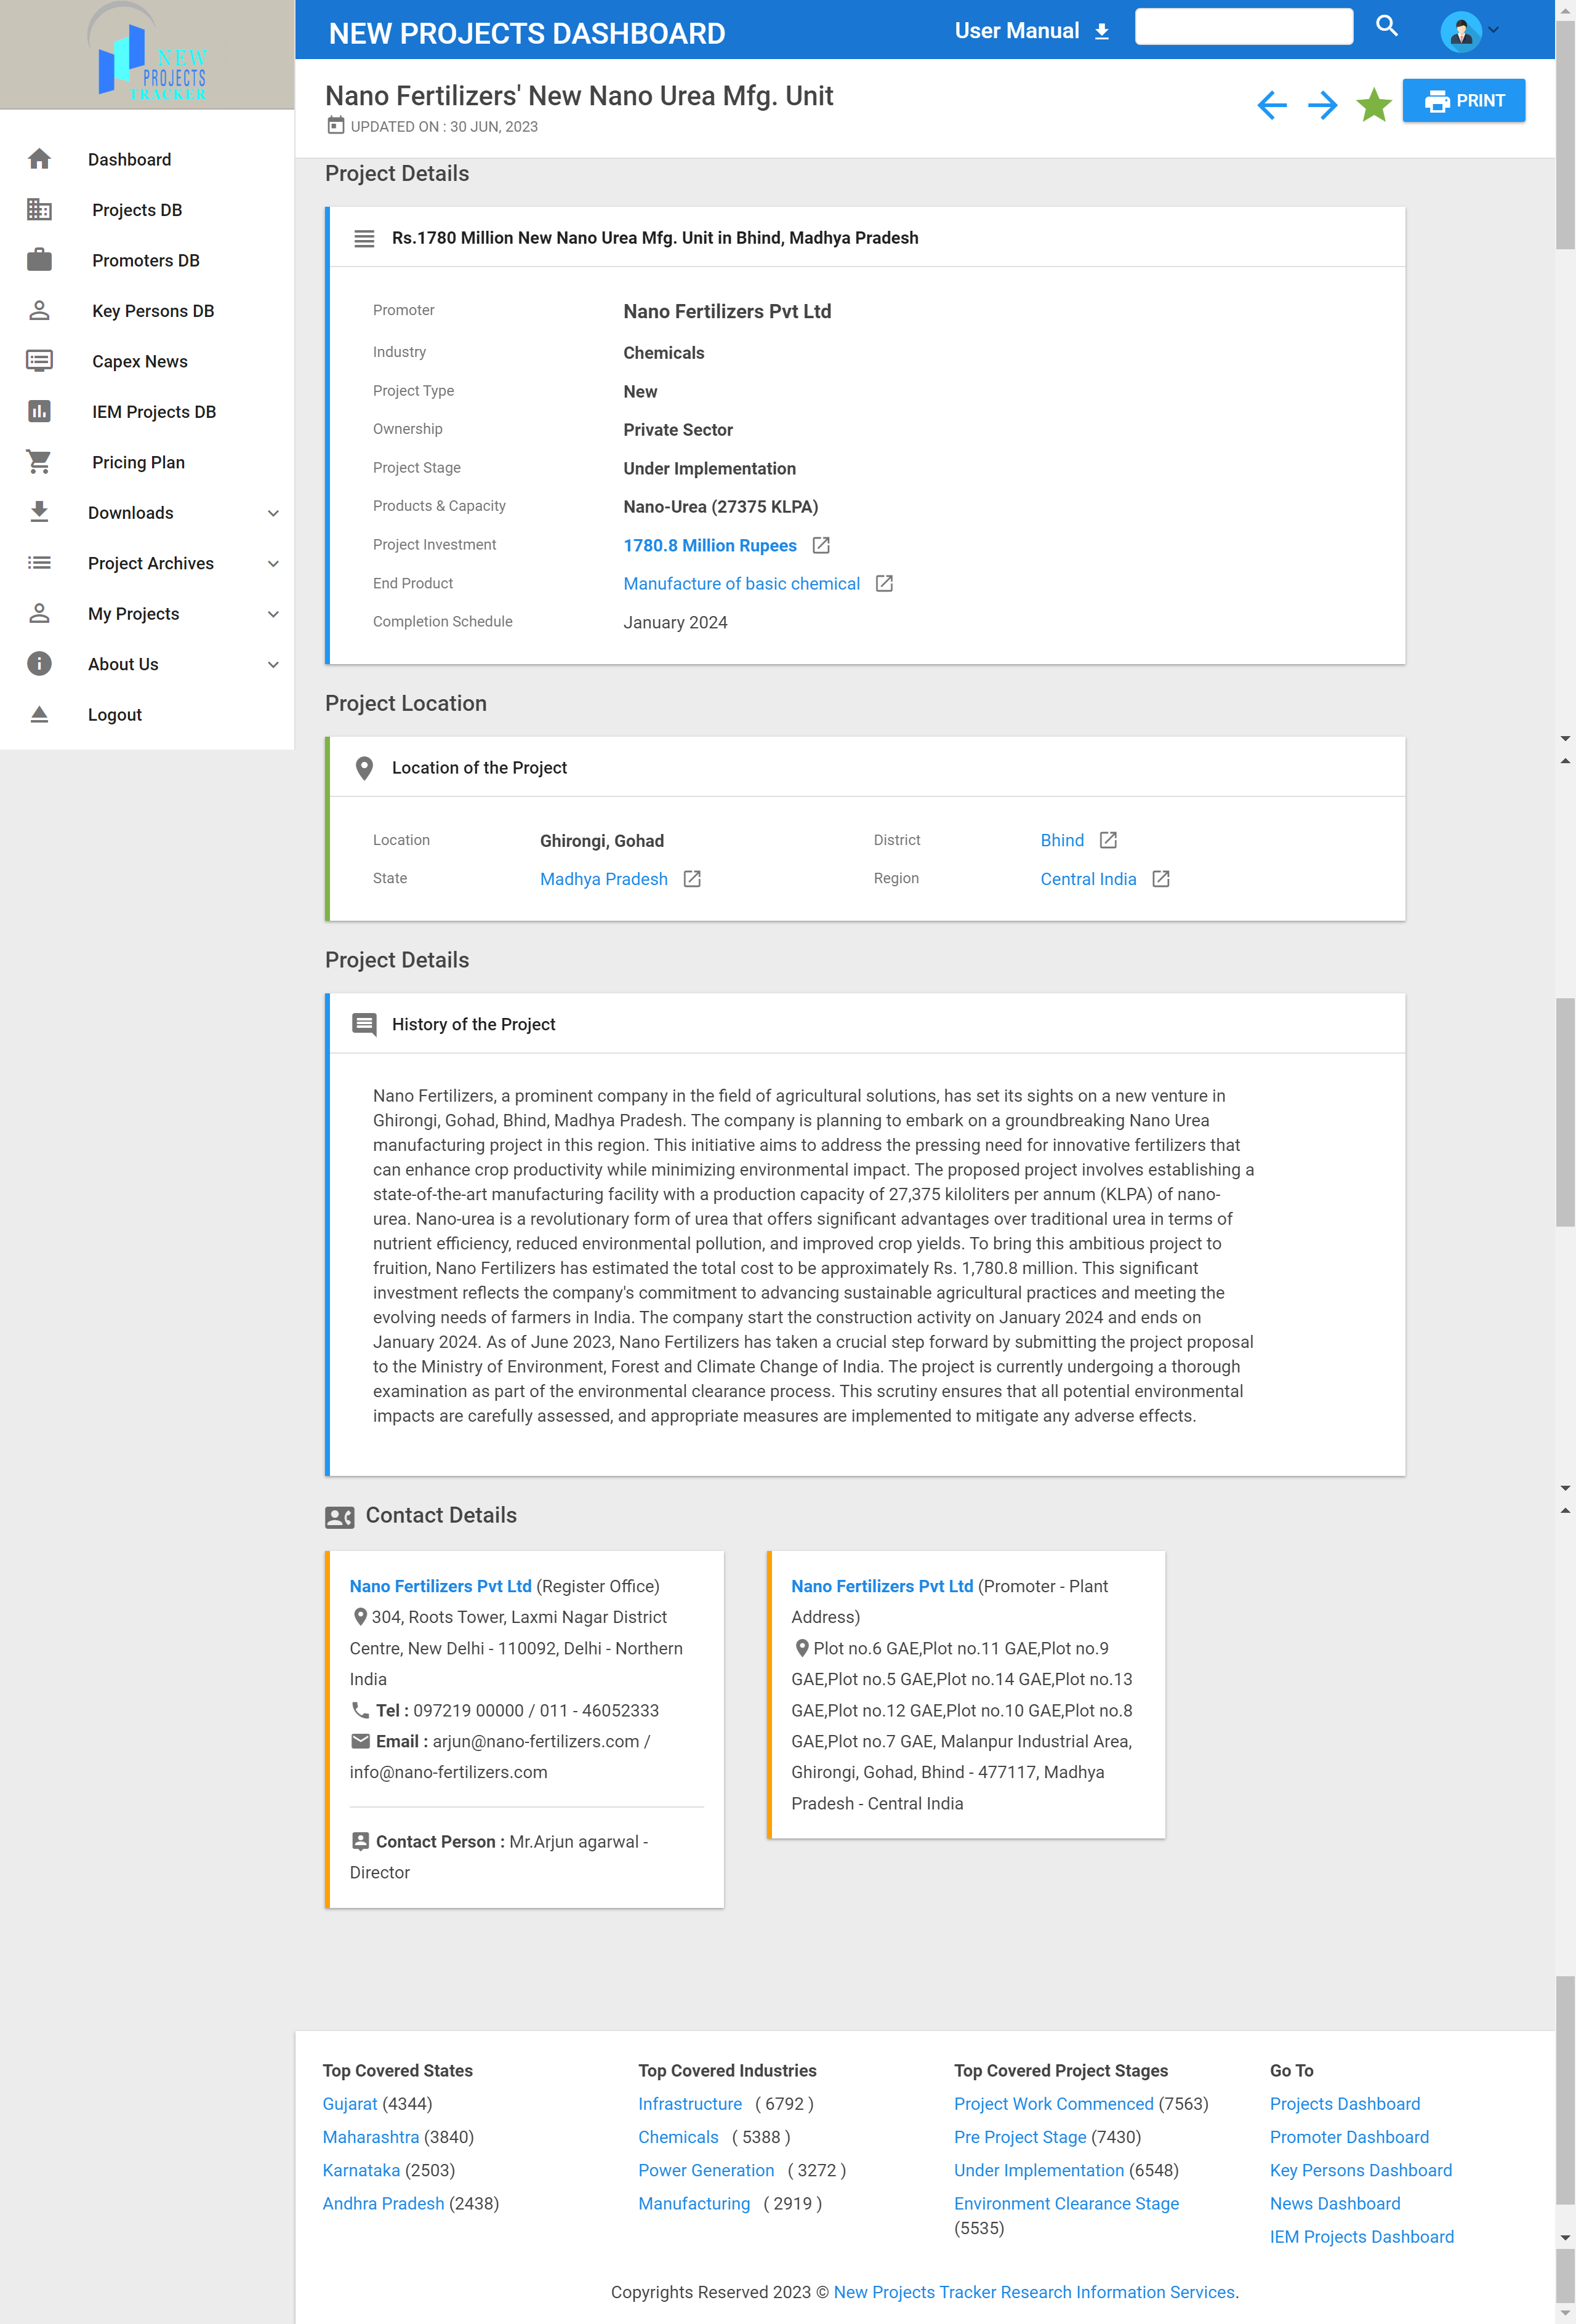Open Promoters DB from sidebar

tap(145, 260)
